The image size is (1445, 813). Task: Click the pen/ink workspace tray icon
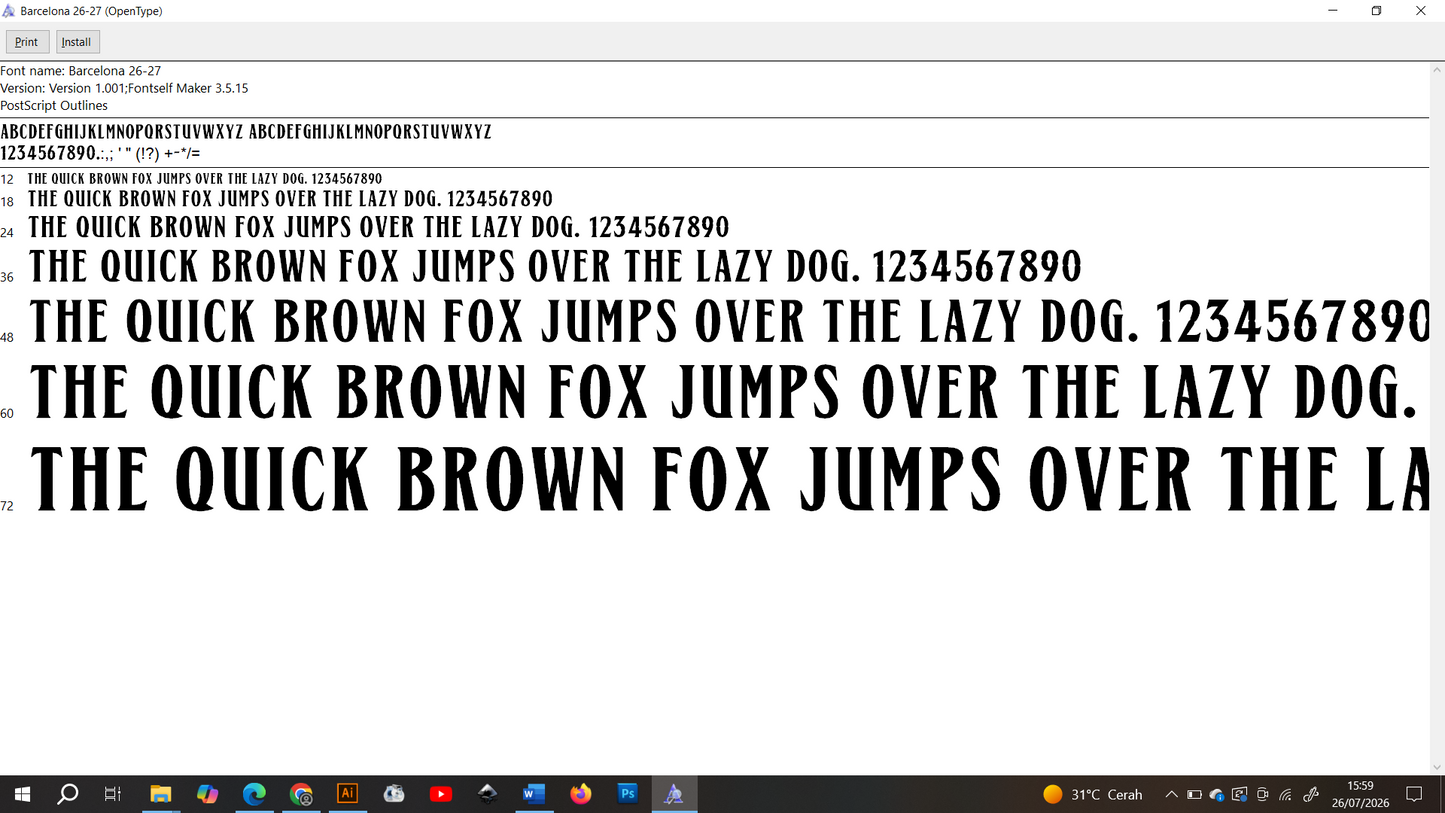click(x=1311, y=794)
